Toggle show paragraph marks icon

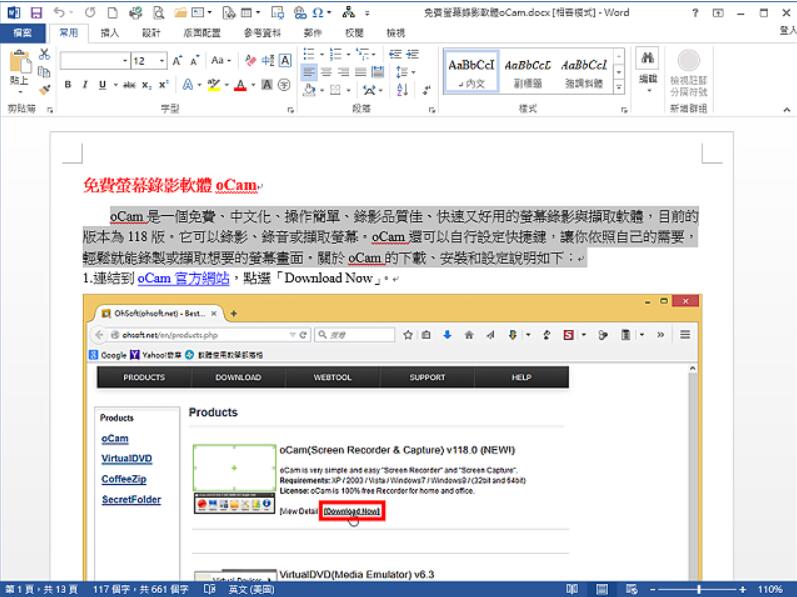pos(426,90)
